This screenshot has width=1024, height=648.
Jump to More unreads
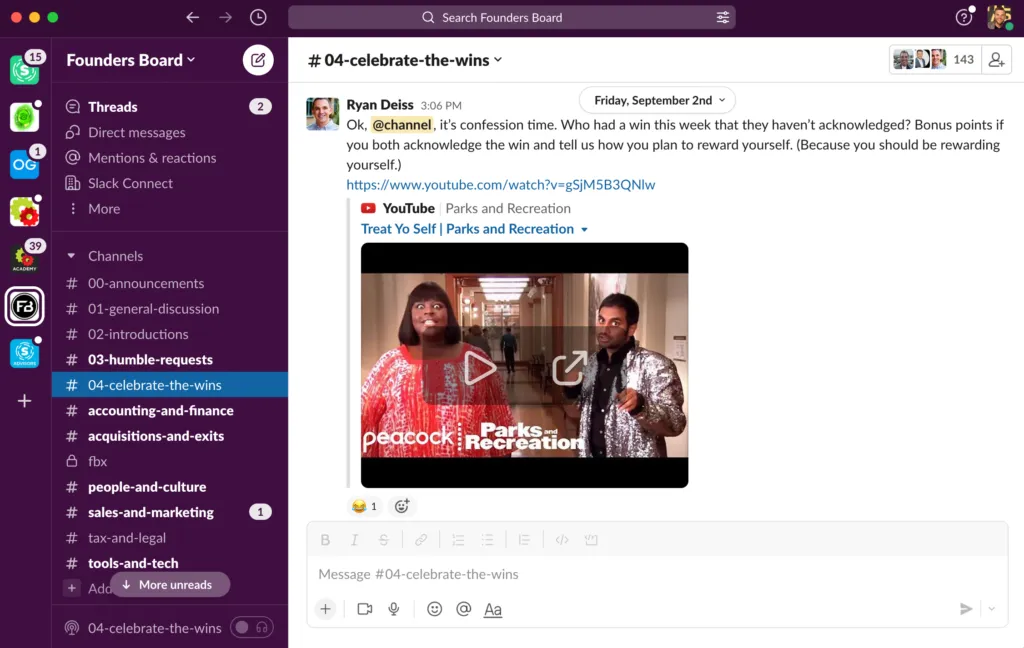point(170,585)
